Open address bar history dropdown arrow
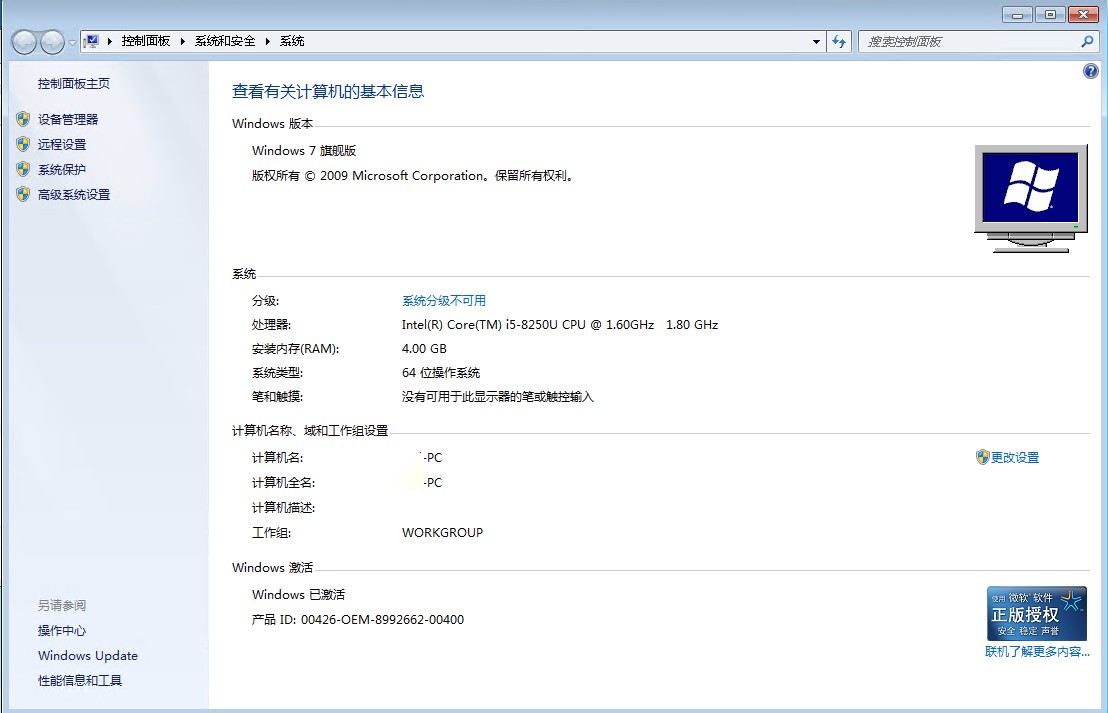Viewport: 1108px width, 713px height. 816,42
